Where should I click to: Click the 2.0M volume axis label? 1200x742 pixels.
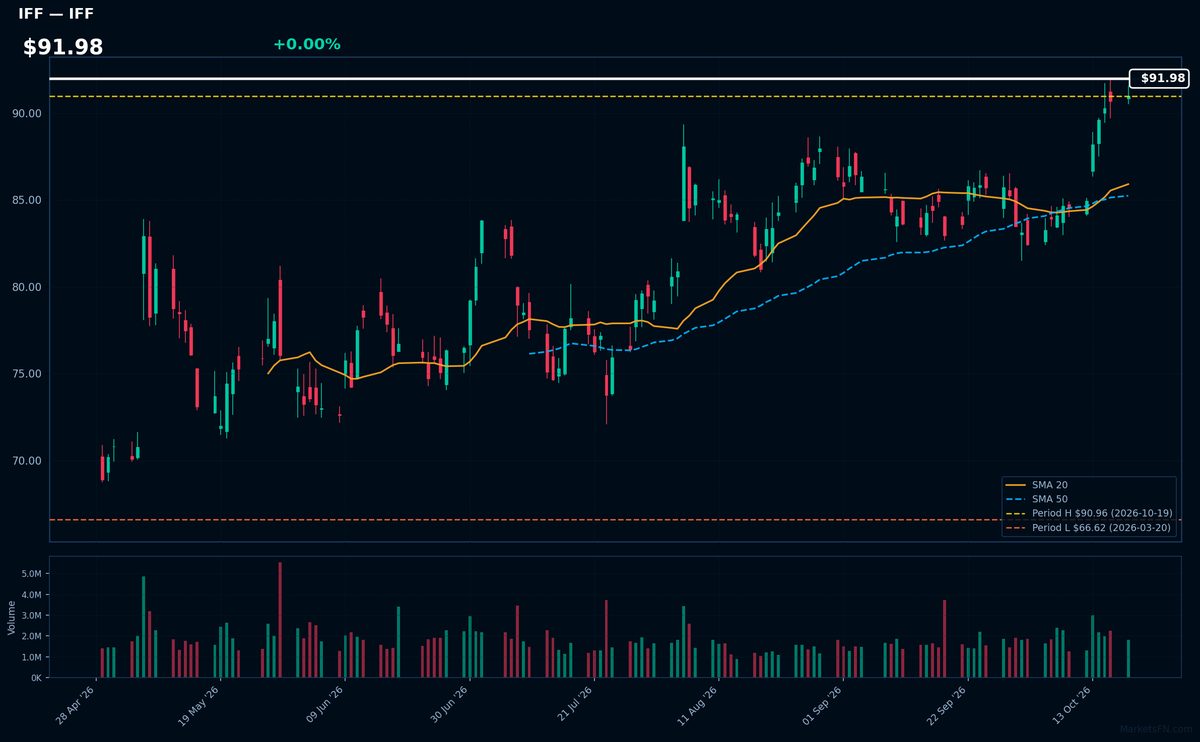30,637
